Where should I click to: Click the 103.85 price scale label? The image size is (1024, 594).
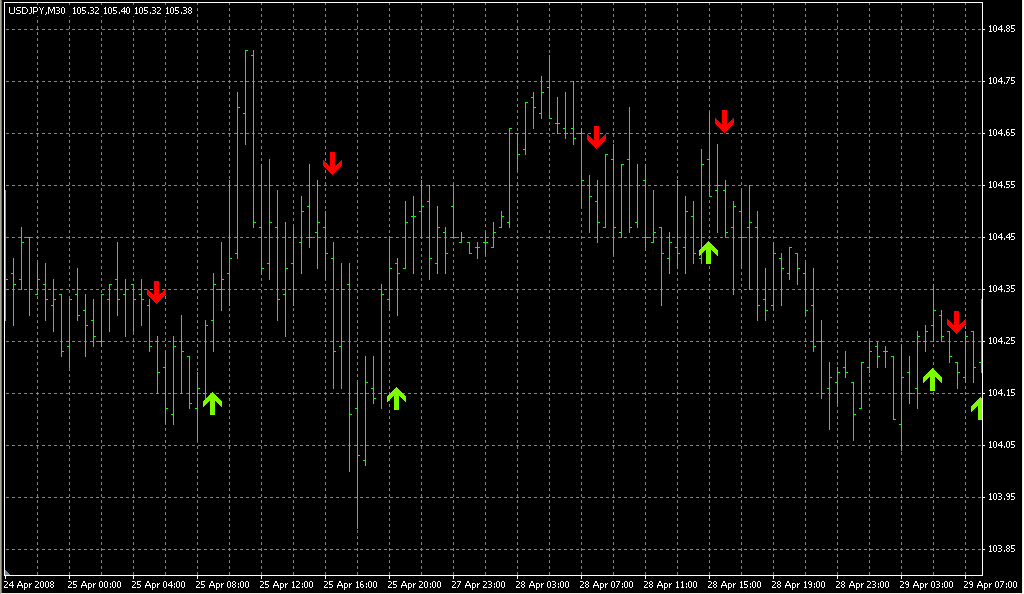click(1001, 549)
